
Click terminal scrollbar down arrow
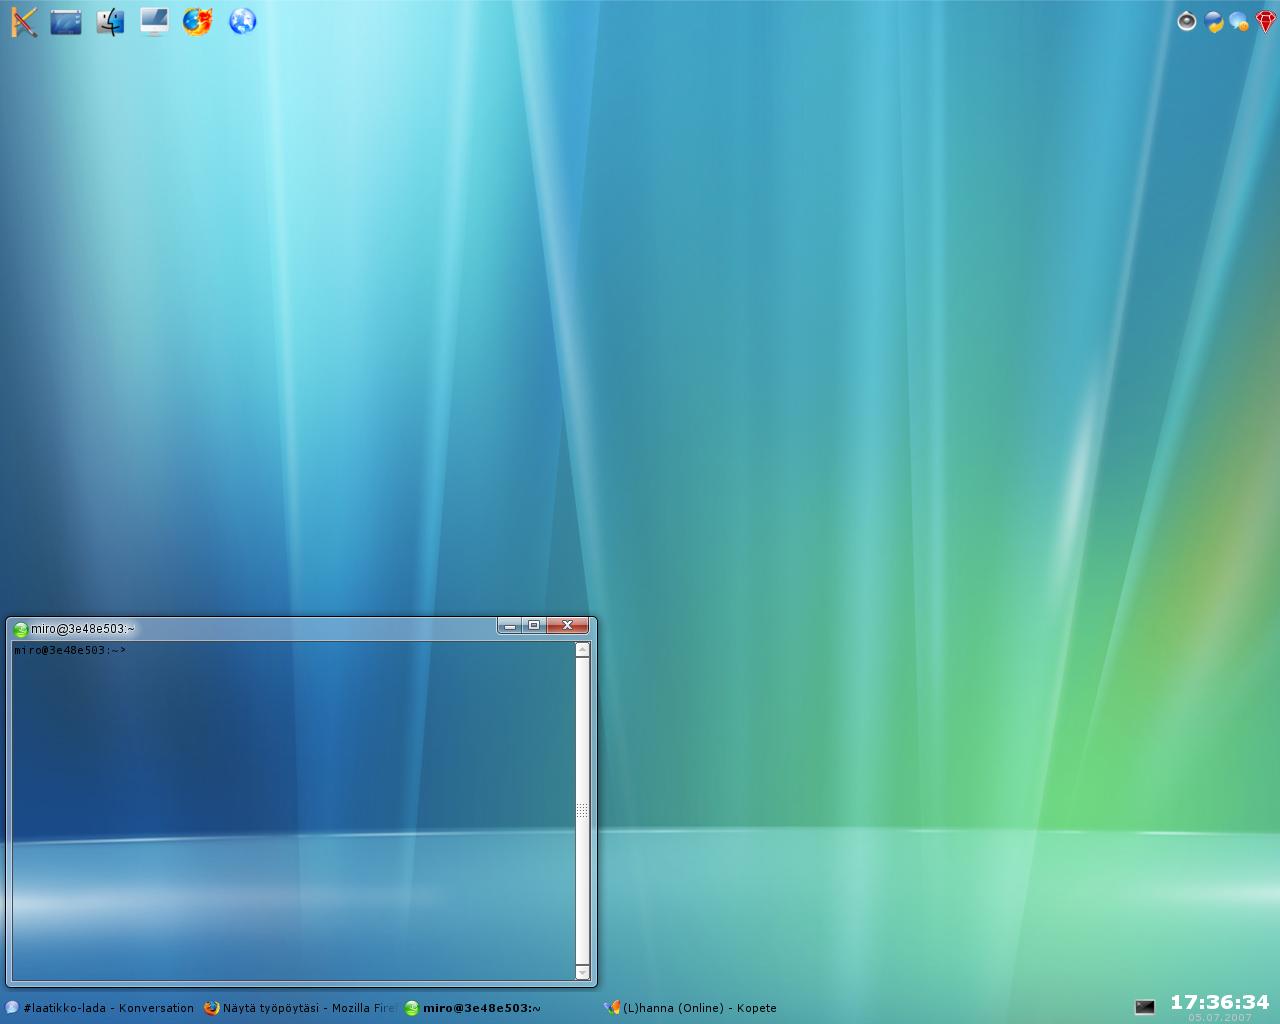point(582,972)
